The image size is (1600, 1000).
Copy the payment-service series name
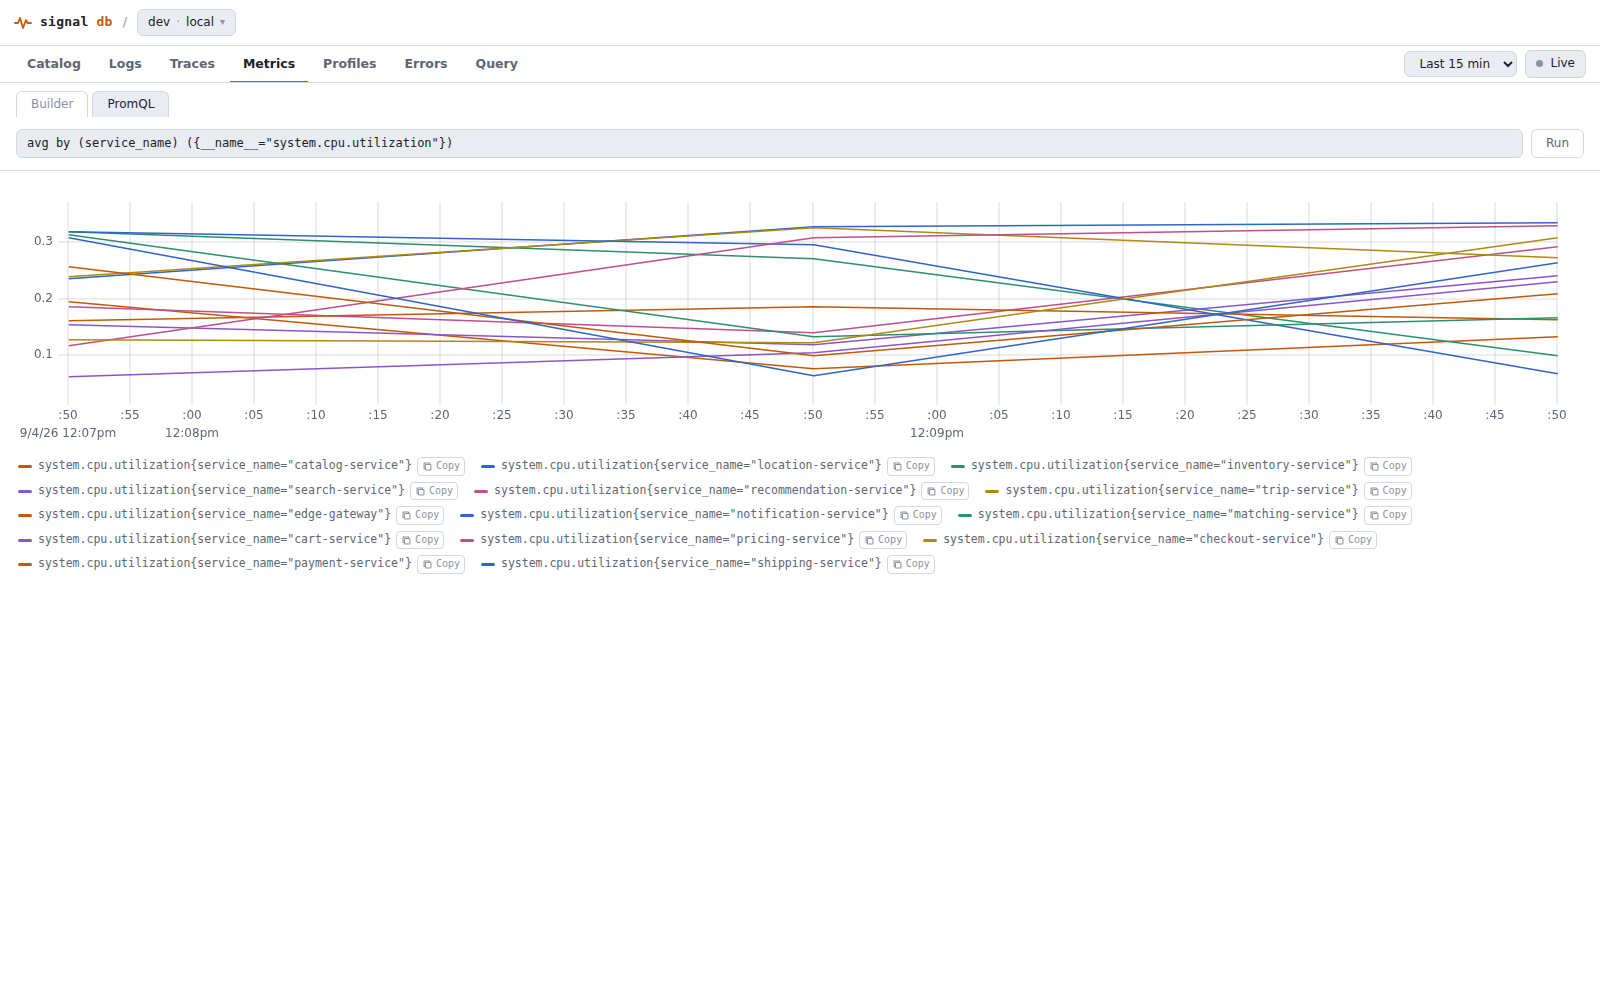[441, 564]
